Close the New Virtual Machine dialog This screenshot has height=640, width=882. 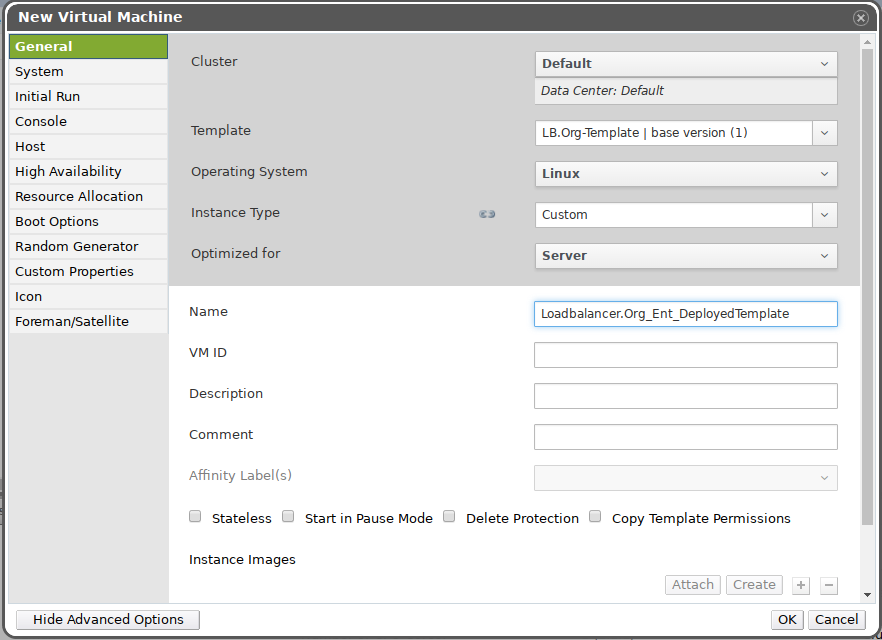[x=860, y=18]
